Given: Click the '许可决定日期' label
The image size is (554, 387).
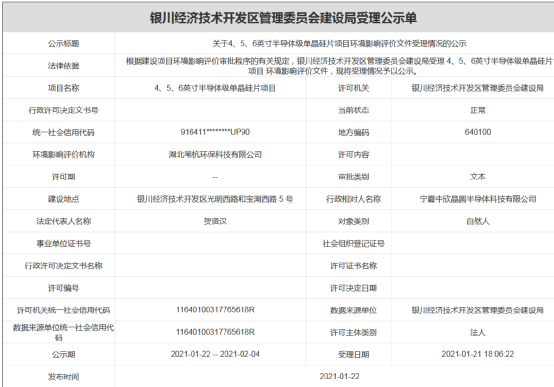Looking at the screenshot, I should (354, 288).
